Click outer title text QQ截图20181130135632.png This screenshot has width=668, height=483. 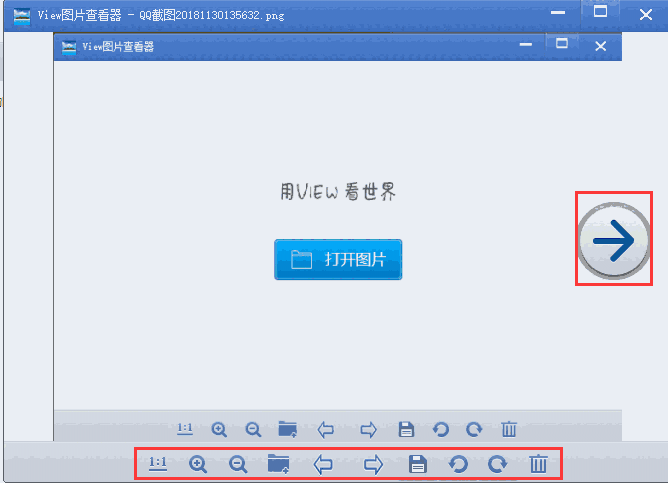212,16
